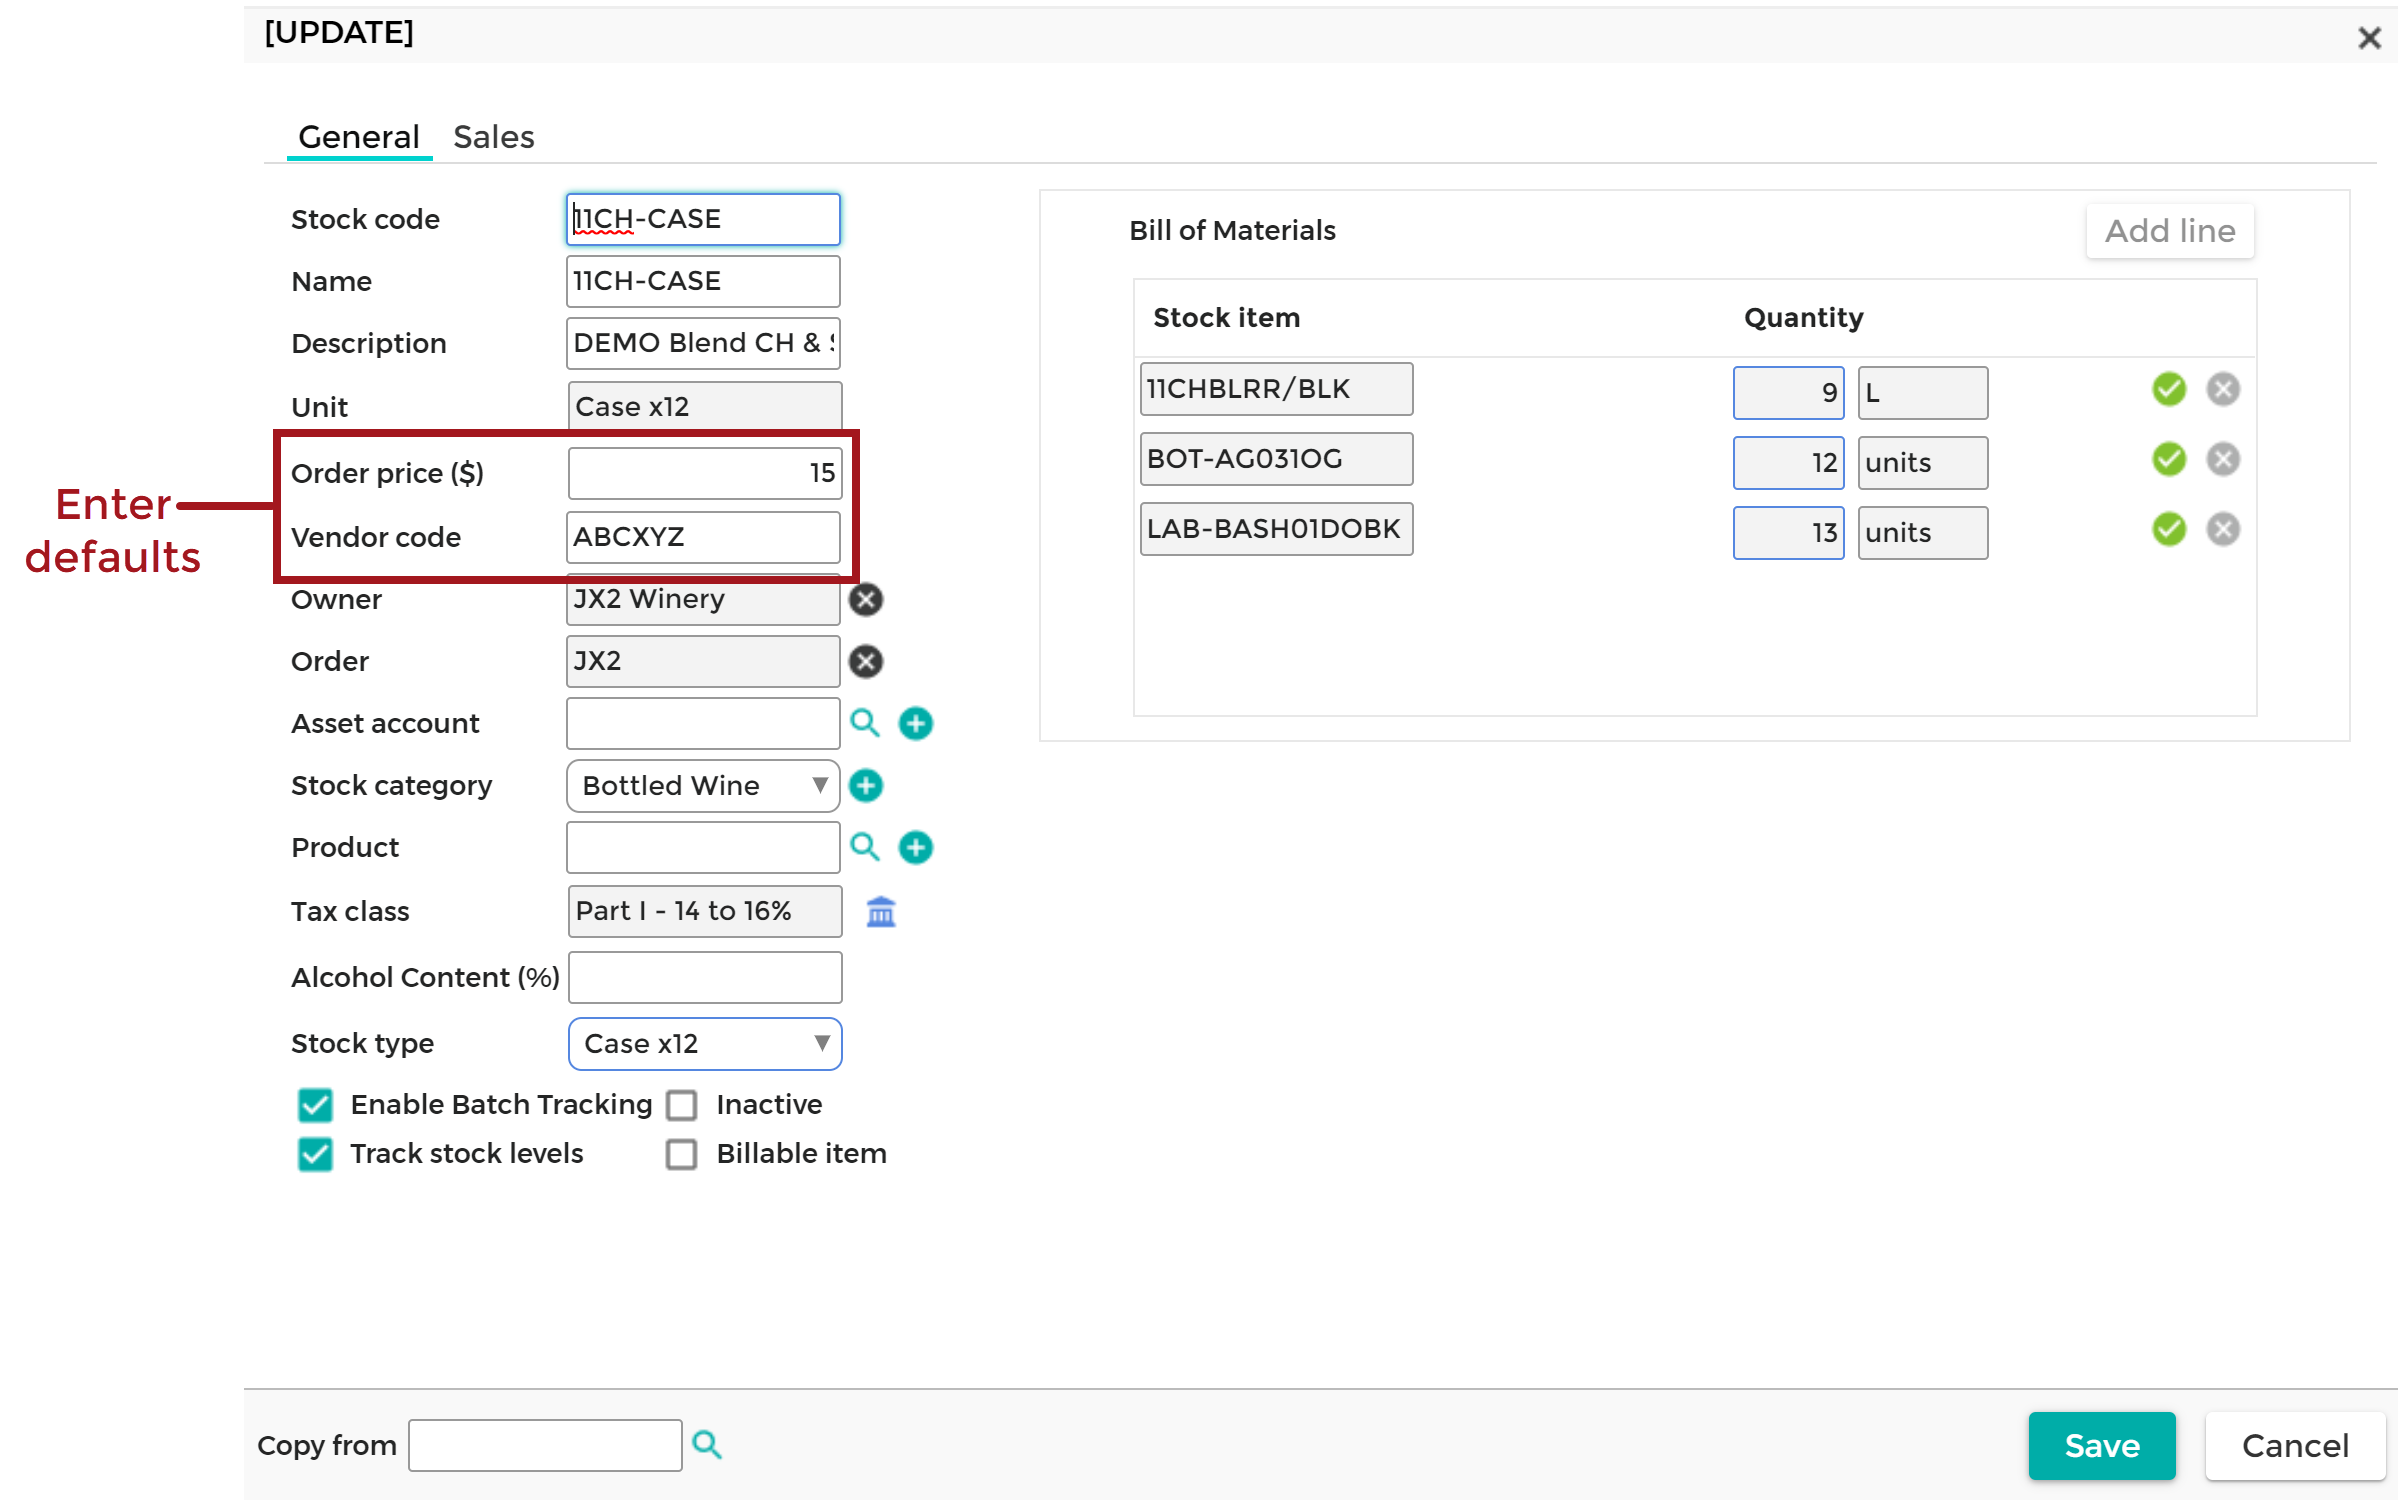Cancel the update dialog
The image size is (2408, 1512).
2294,1445
